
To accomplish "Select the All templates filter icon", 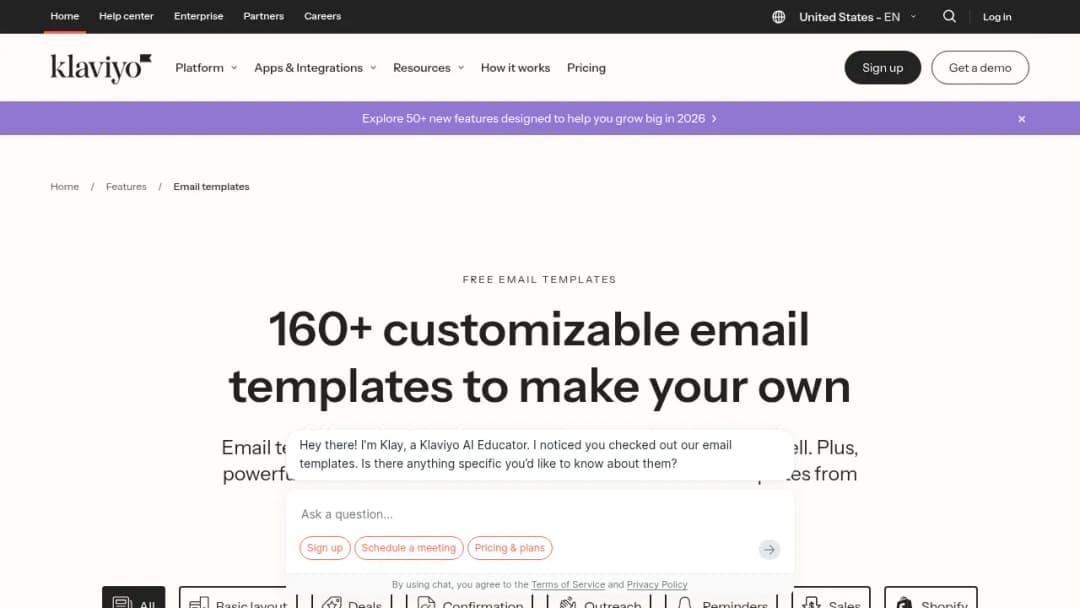I will point(123,603).
